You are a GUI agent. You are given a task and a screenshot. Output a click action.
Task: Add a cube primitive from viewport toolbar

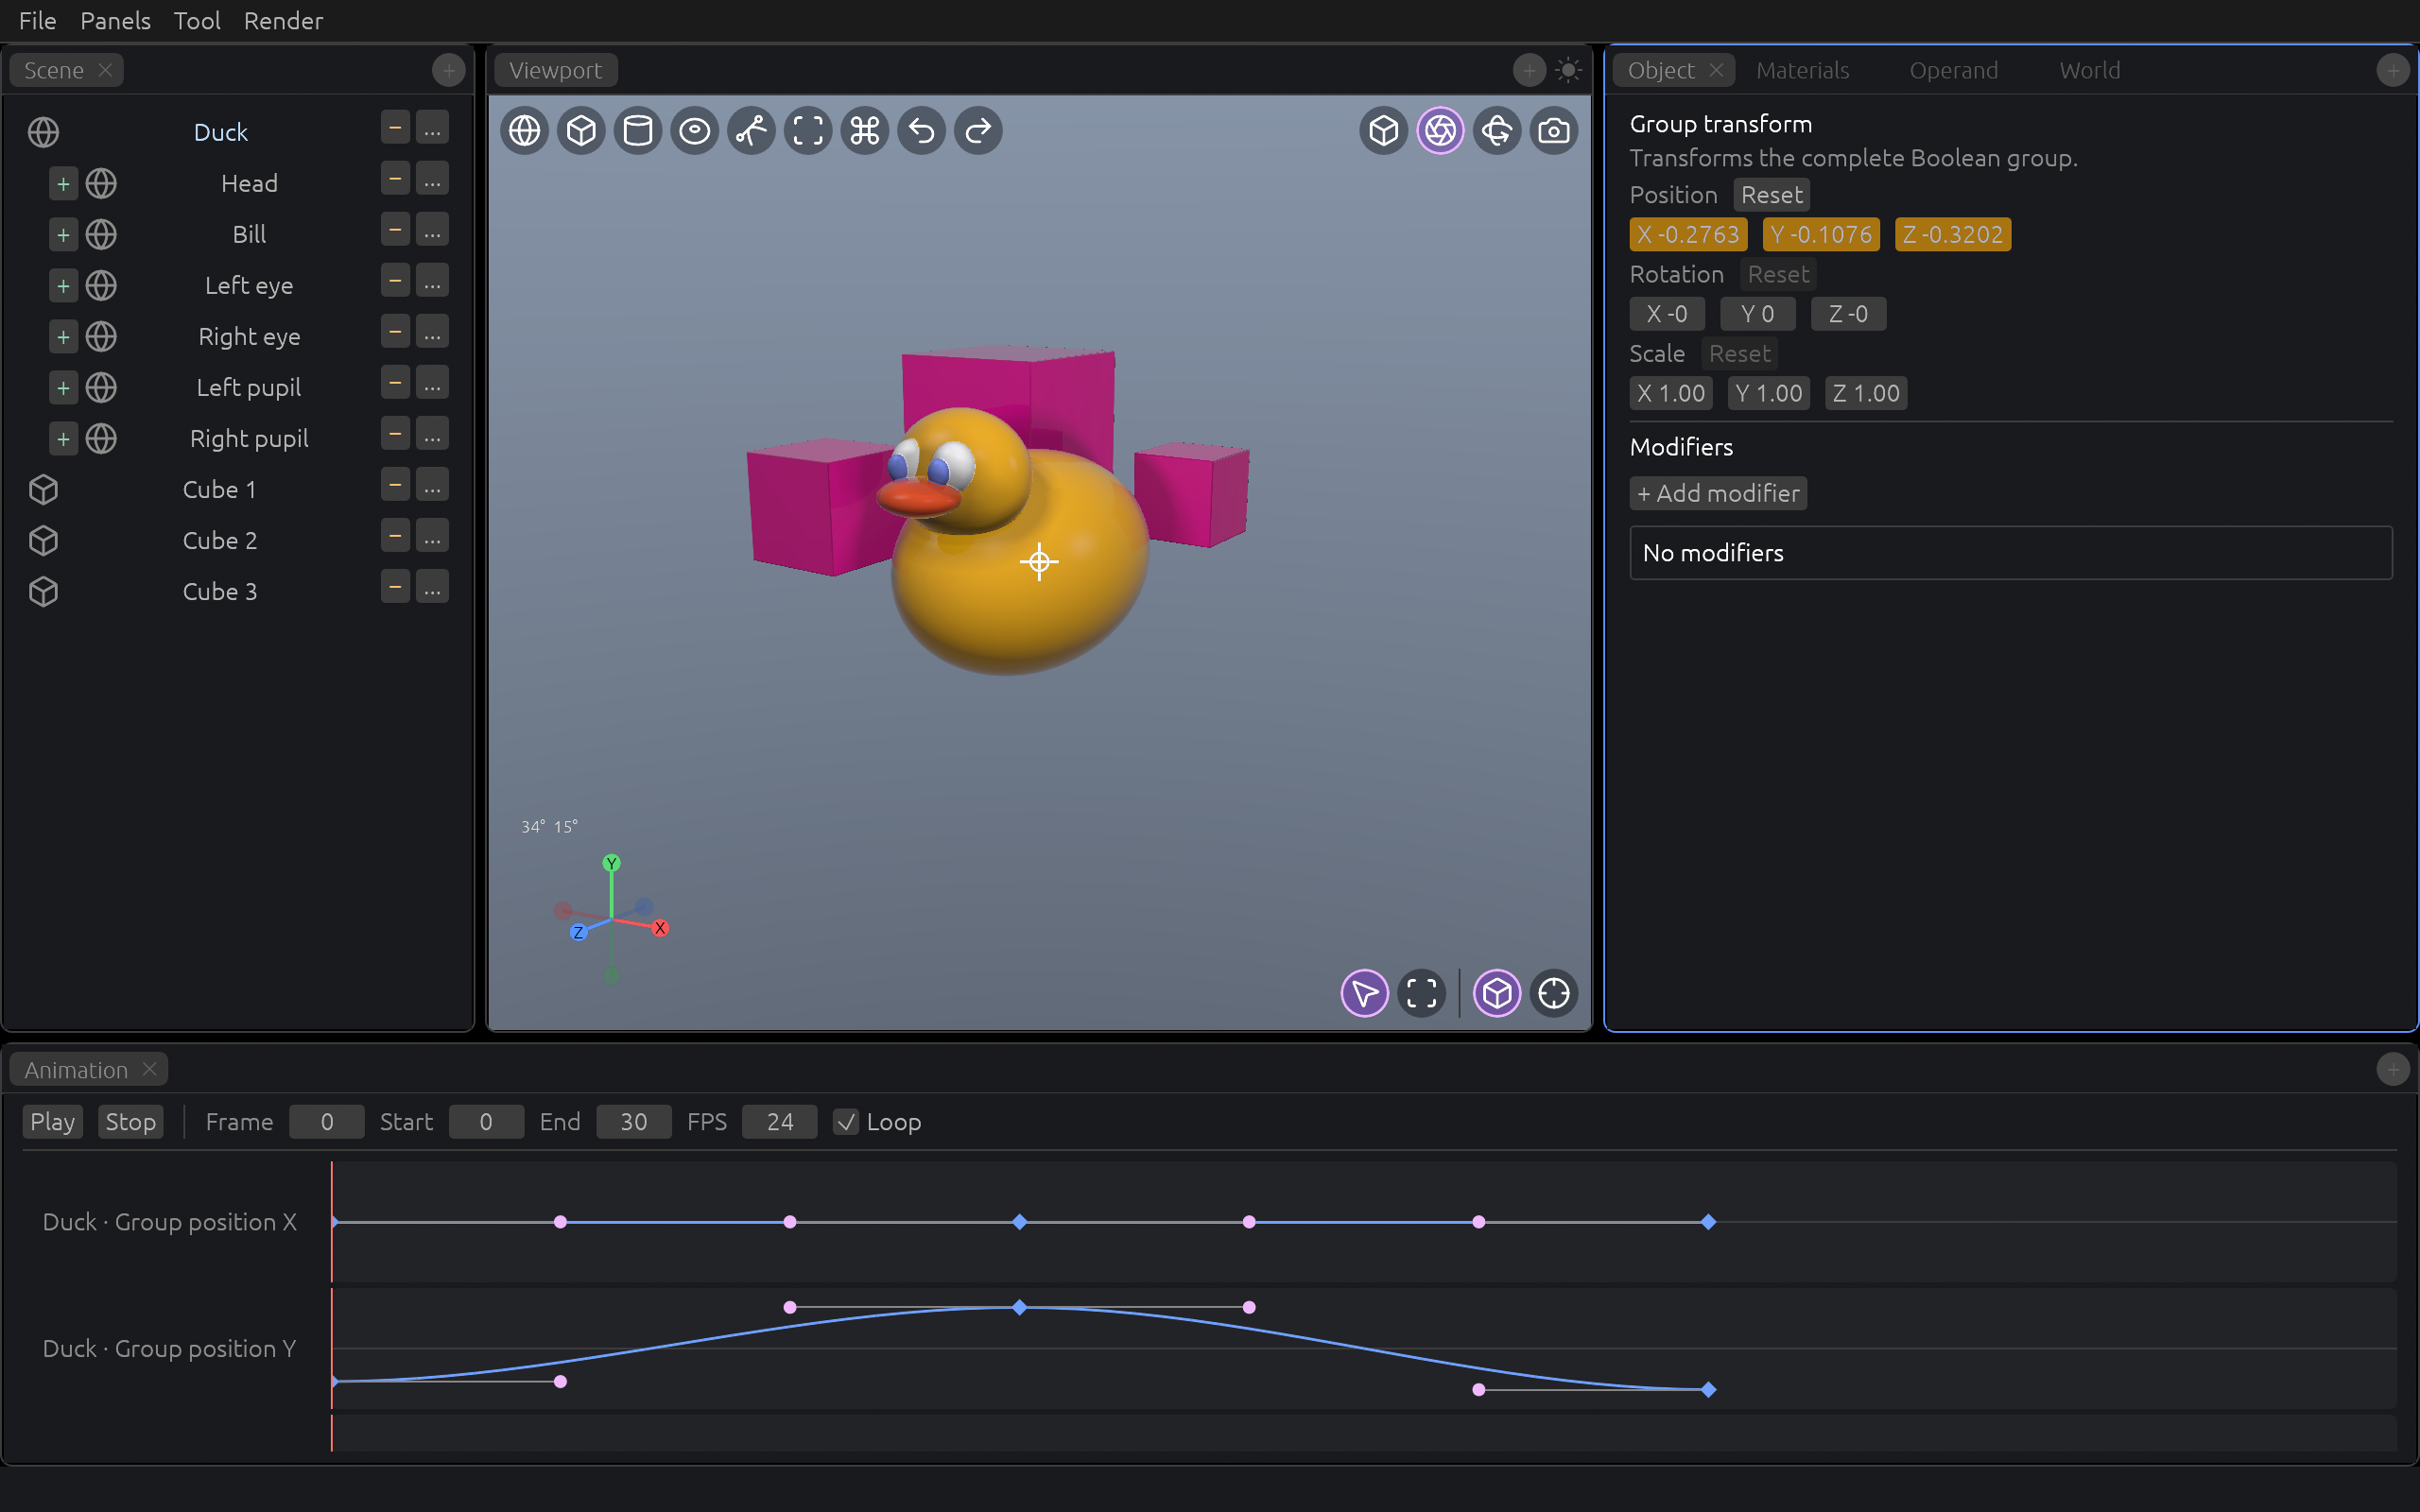pyautogui.click(x=581, y=130)
